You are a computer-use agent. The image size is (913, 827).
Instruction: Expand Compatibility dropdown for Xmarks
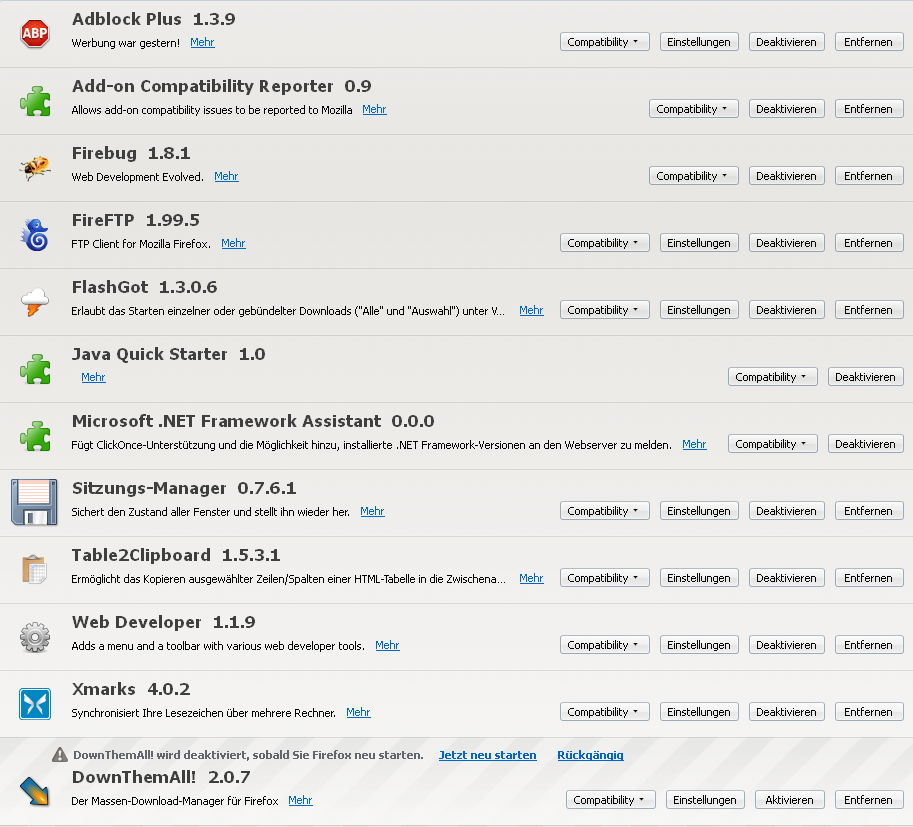[x=604, y=712]
